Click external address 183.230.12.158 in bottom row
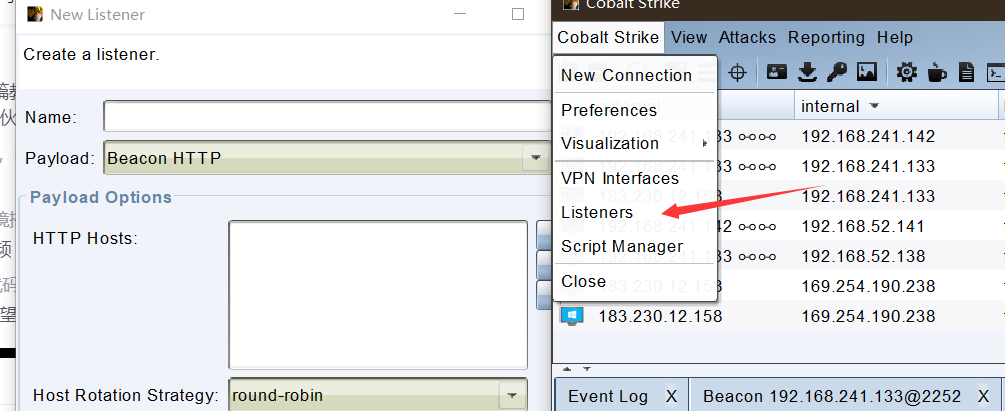This screenshot has height=411, width=1005. 660,316
